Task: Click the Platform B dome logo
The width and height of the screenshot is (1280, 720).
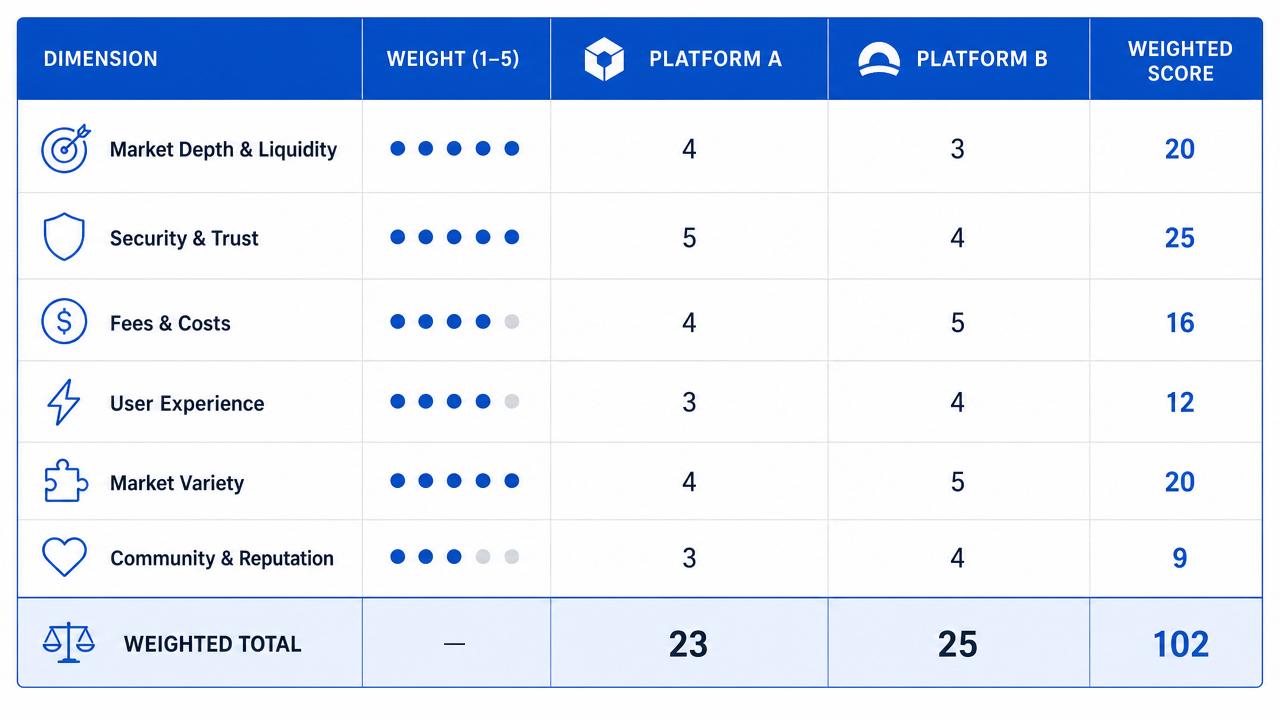Action: [879, 59]
